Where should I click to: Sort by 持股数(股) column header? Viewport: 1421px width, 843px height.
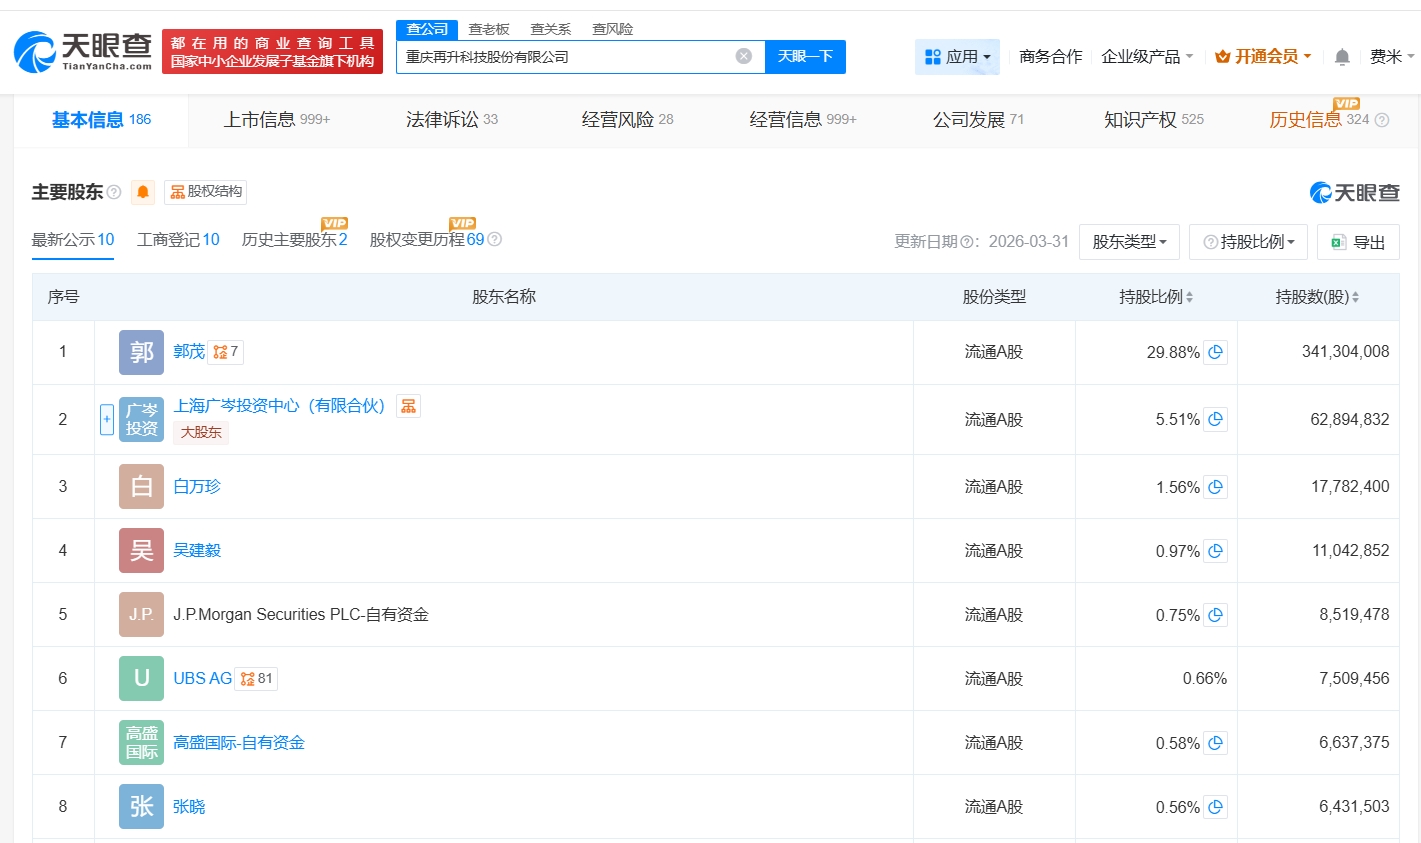point(1317,297)
